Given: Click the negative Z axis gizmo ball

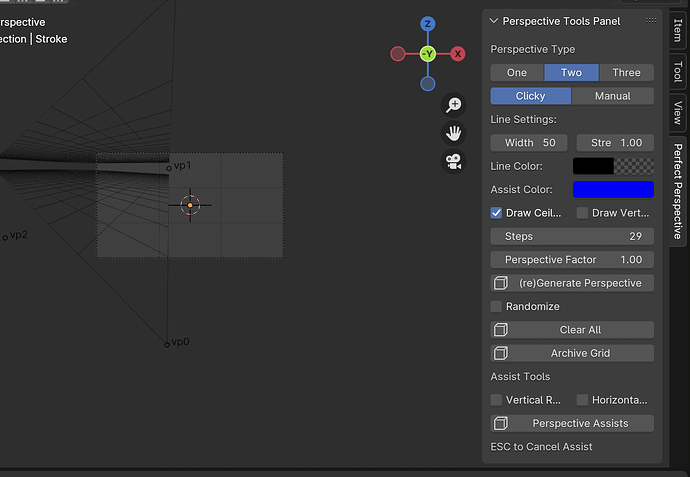Looking at the screenshot, I should pos(427,84).
